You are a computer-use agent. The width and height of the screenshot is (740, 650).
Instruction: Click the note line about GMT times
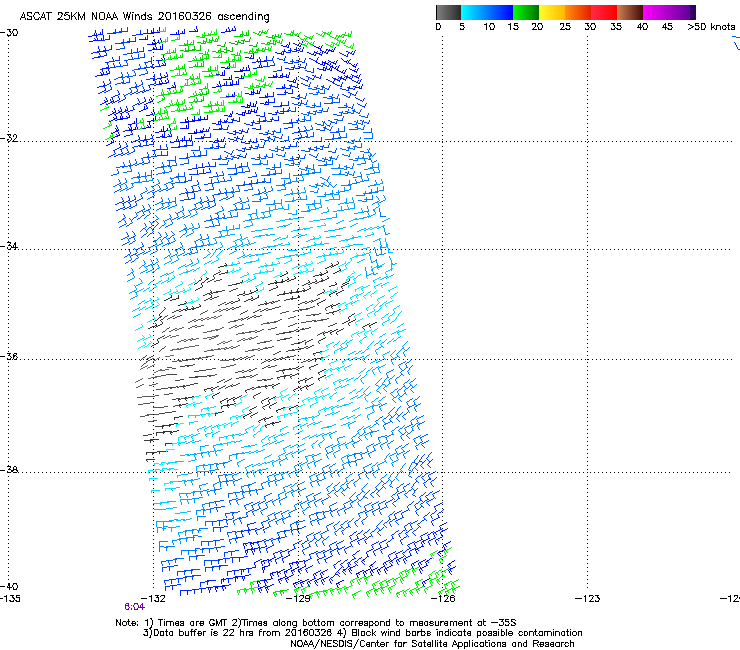point(316,623)
